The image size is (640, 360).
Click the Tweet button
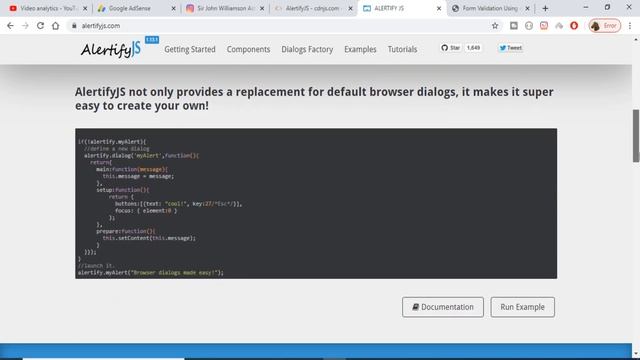coord(511,48)
